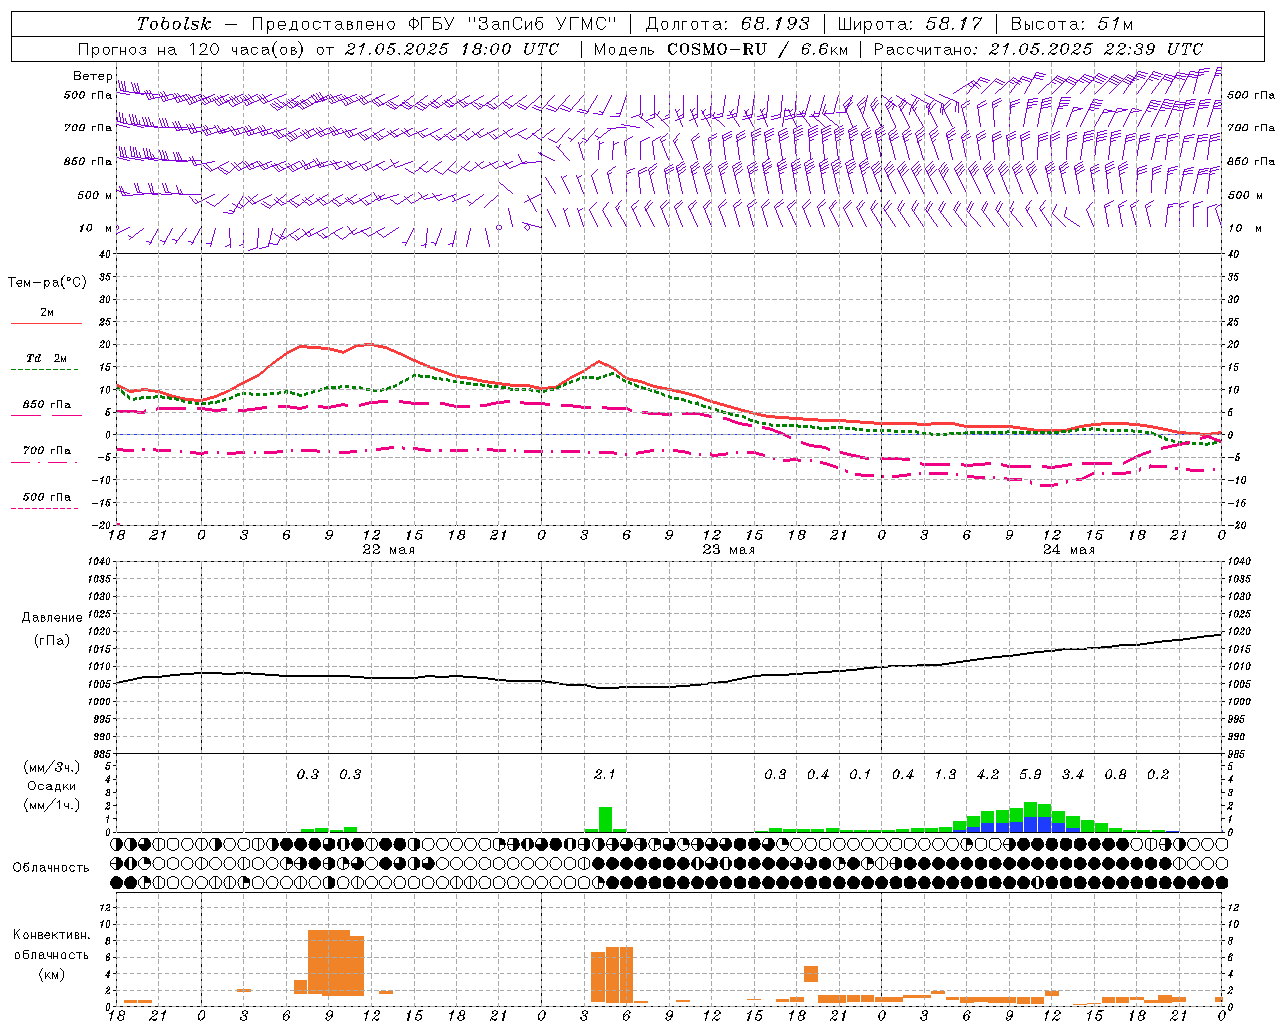Click the "2.1" precipitation total value
The height and width of the screenshot is (1024, 1280).
point(604,774)
